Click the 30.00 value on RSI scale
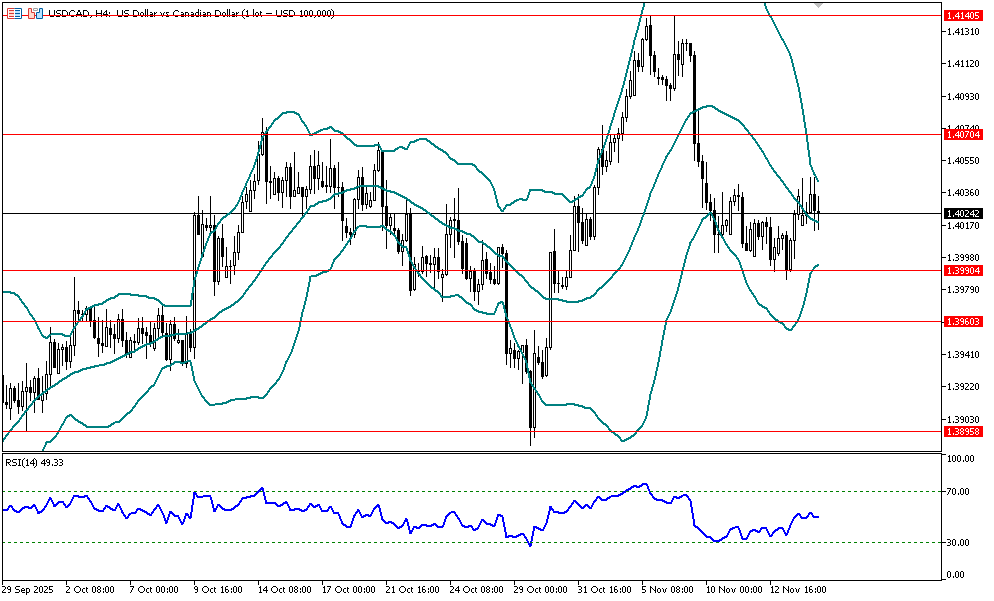This screenshot has width=994, height=601. click(x=959, y=543)
